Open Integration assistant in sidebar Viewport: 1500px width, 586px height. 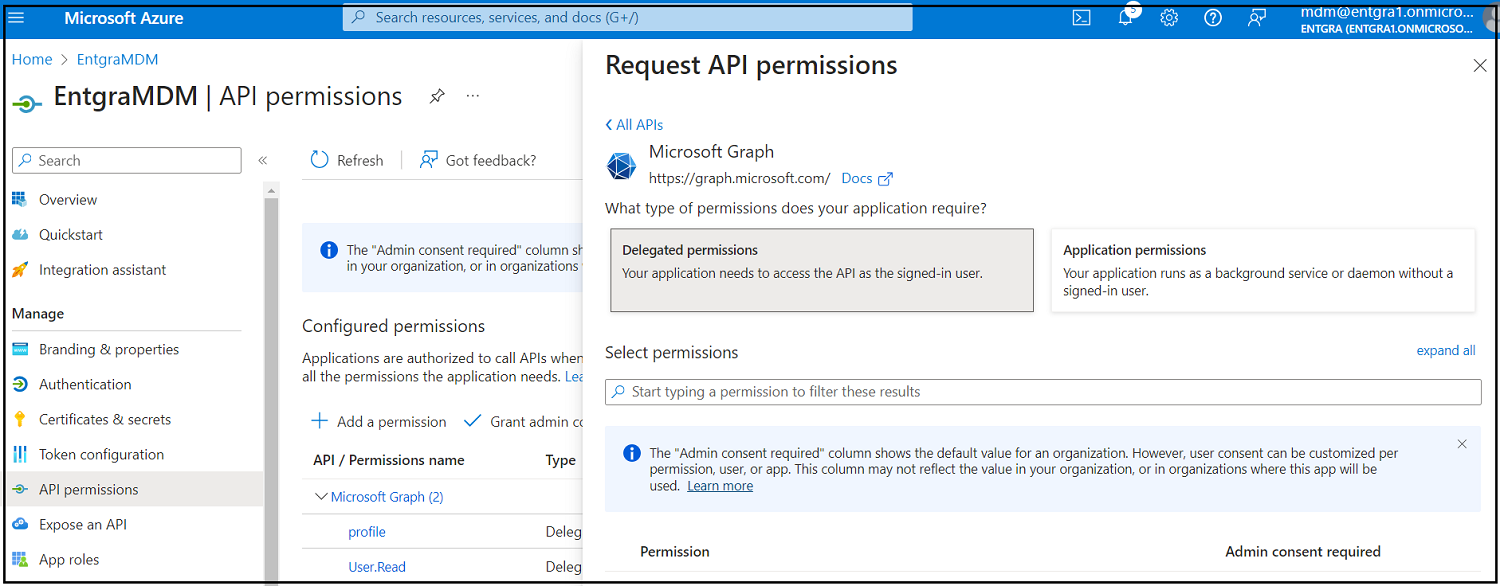click(x=103, y=270)
